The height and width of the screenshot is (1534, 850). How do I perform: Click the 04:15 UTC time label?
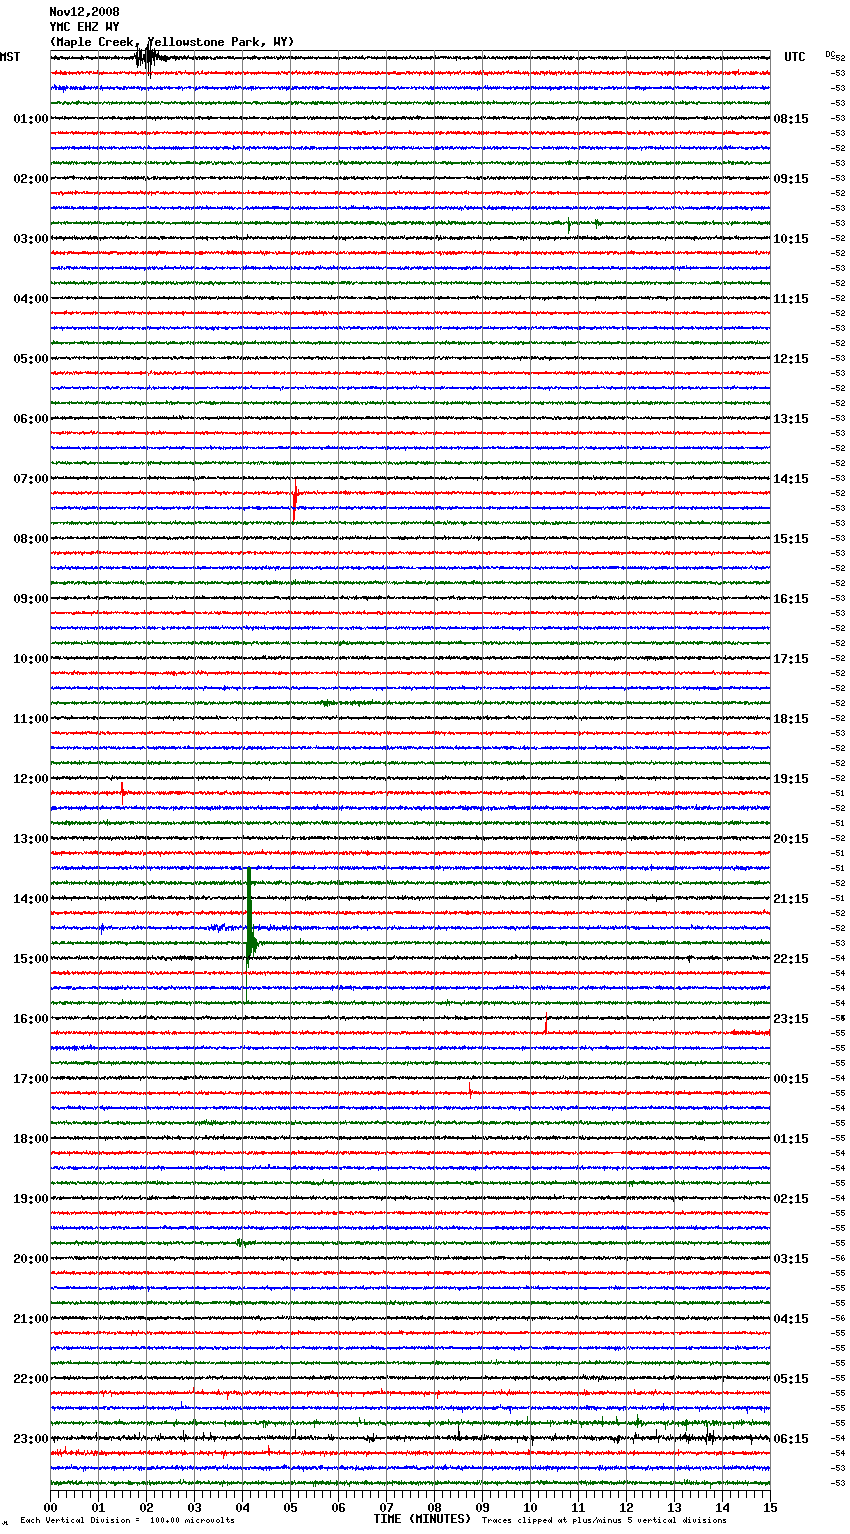tap(791, 1319)
